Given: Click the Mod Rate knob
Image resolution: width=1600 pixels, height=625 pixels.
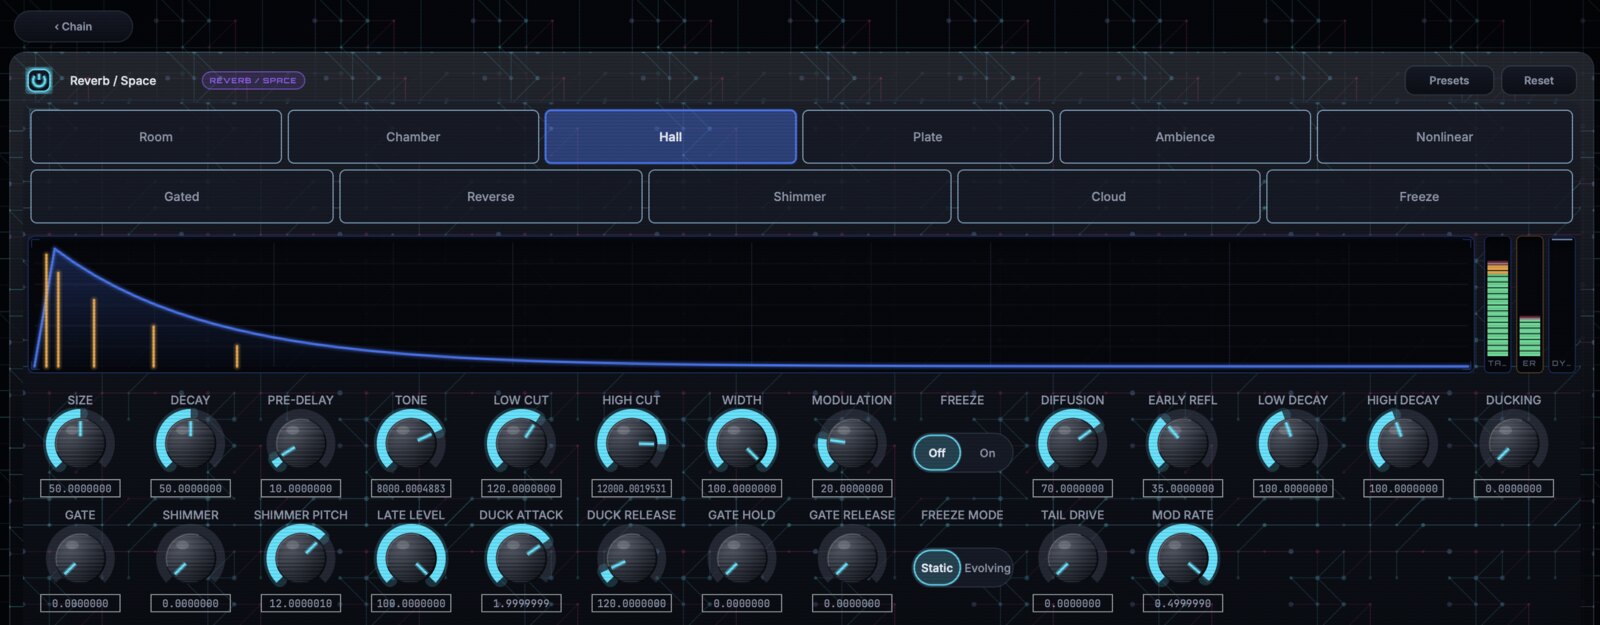Looking at the screenshot, I should pyautogui.click(x=1182, y=558).
